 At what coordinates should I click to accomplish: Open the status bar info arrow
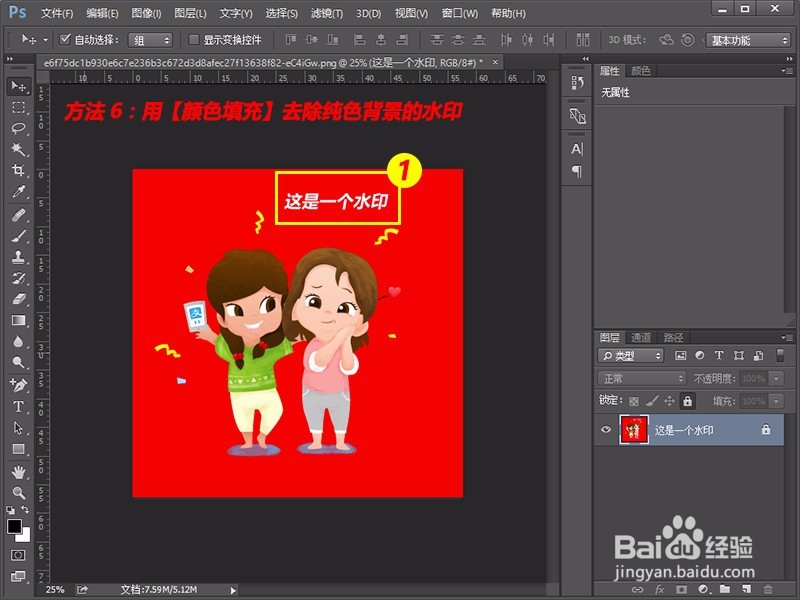(233, 590)
